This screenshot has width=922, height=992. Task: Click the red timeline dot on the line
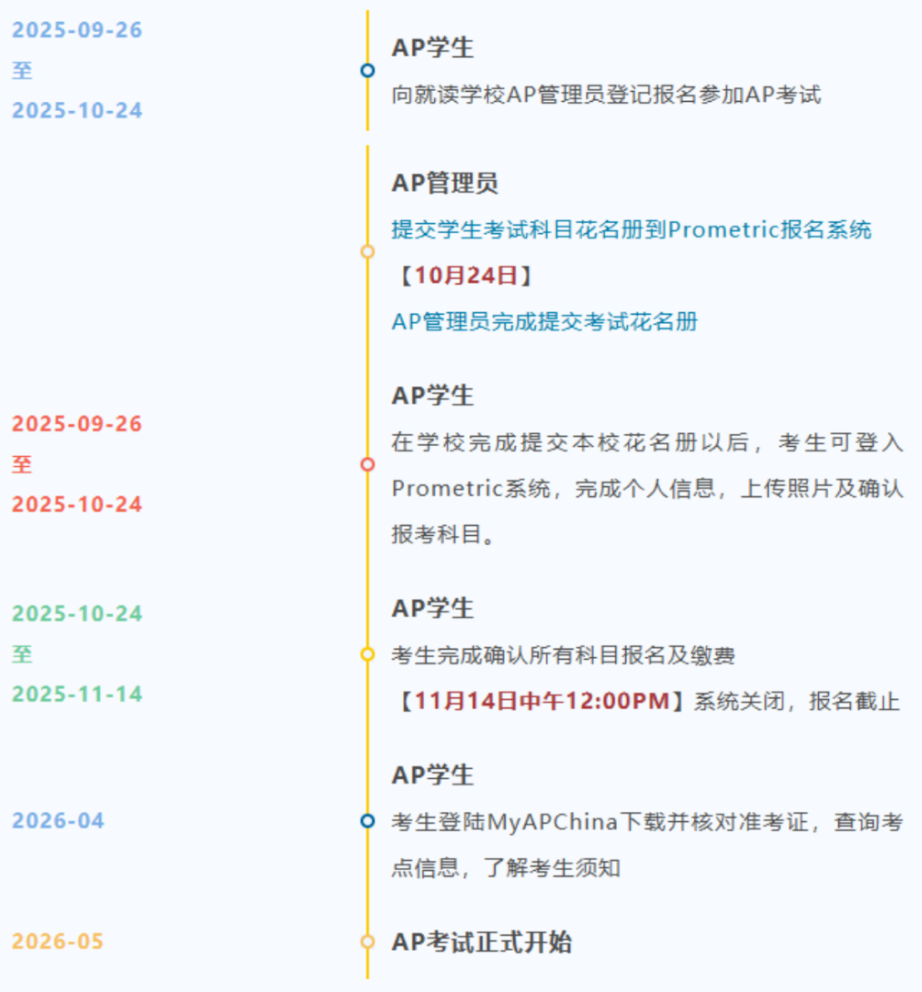coord(367,464)
